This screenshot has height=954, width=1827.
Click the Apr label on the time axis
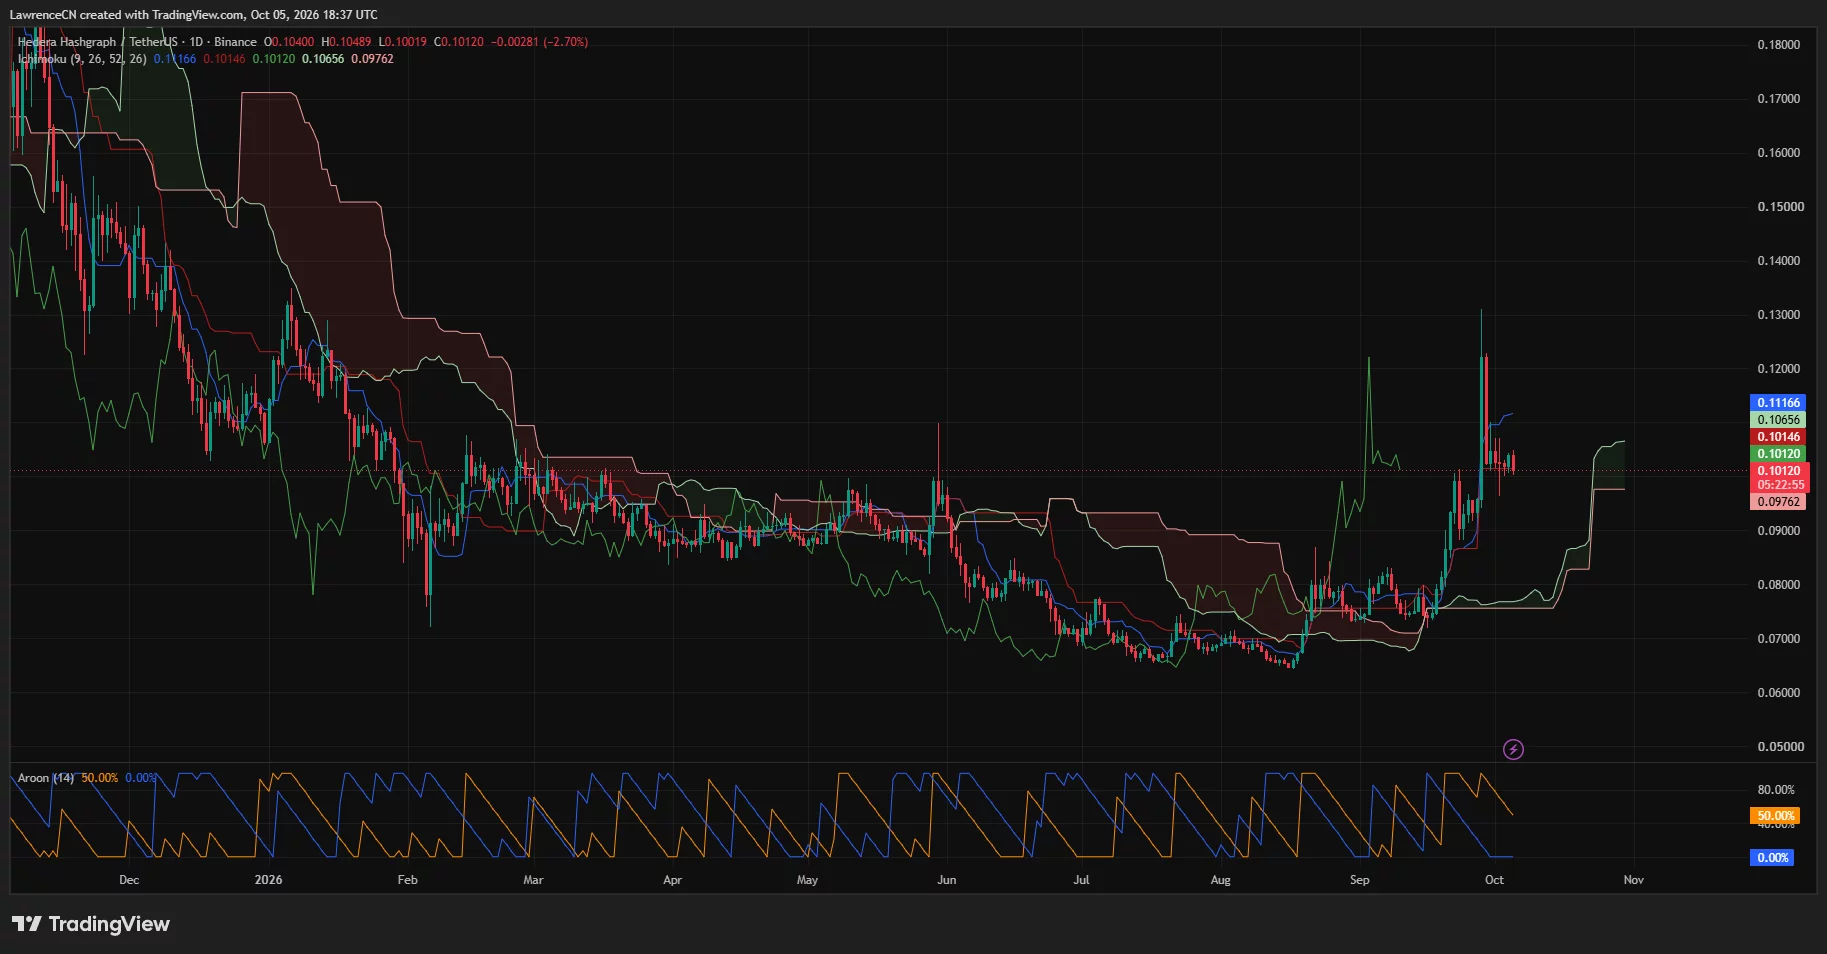[672, 880]
